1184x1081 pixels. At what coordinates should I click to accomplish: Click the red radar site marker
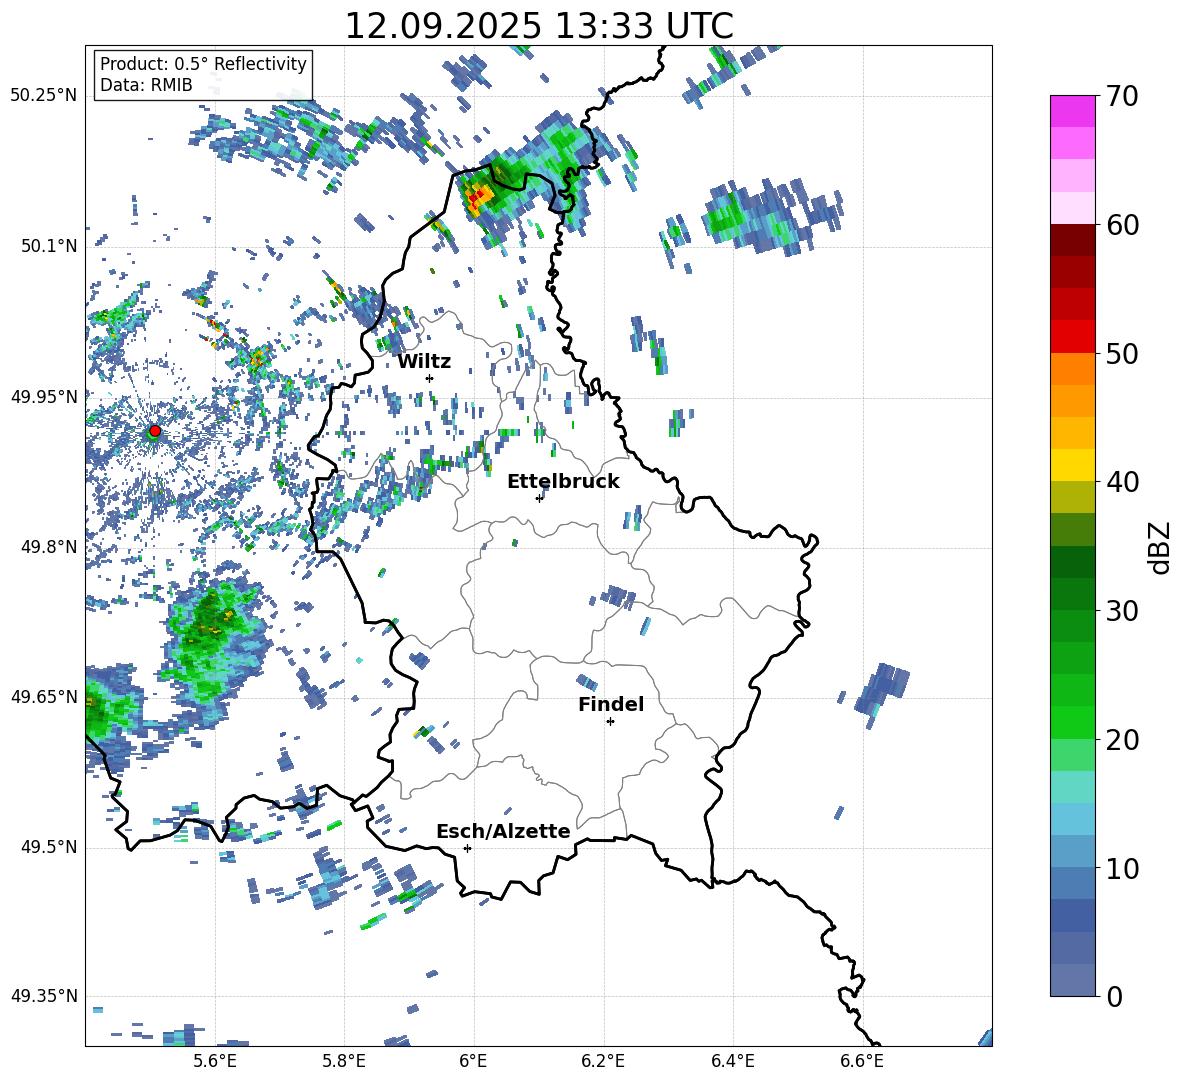(155, 431)
